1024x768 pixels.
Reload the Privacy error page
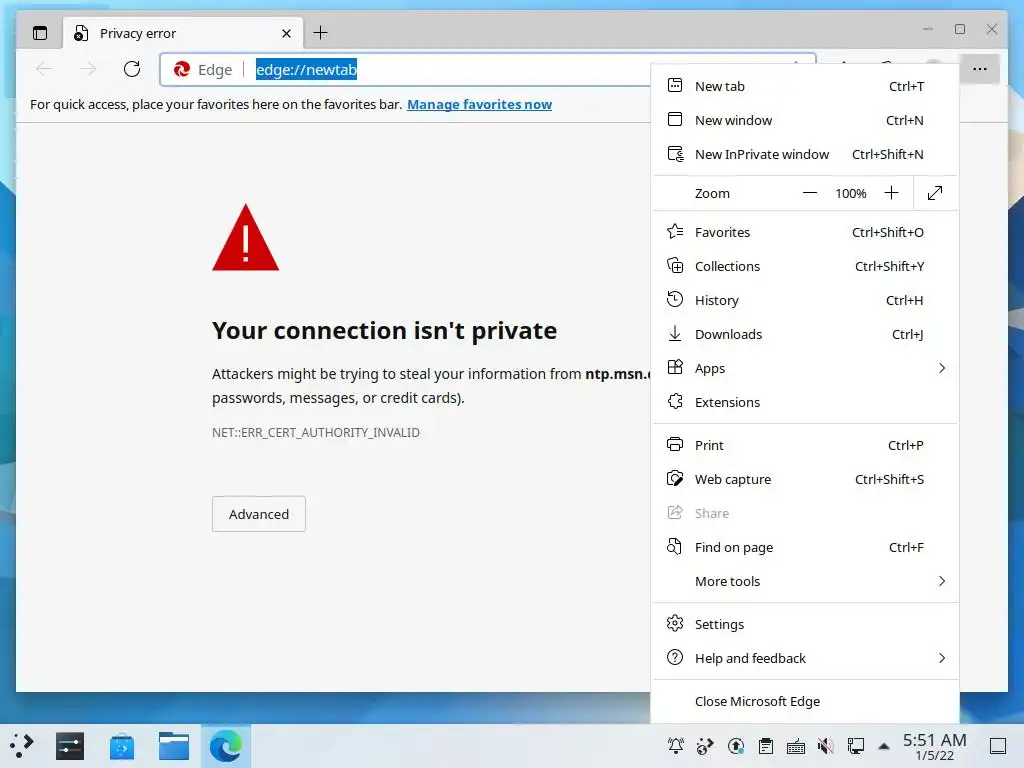[132, 69]
